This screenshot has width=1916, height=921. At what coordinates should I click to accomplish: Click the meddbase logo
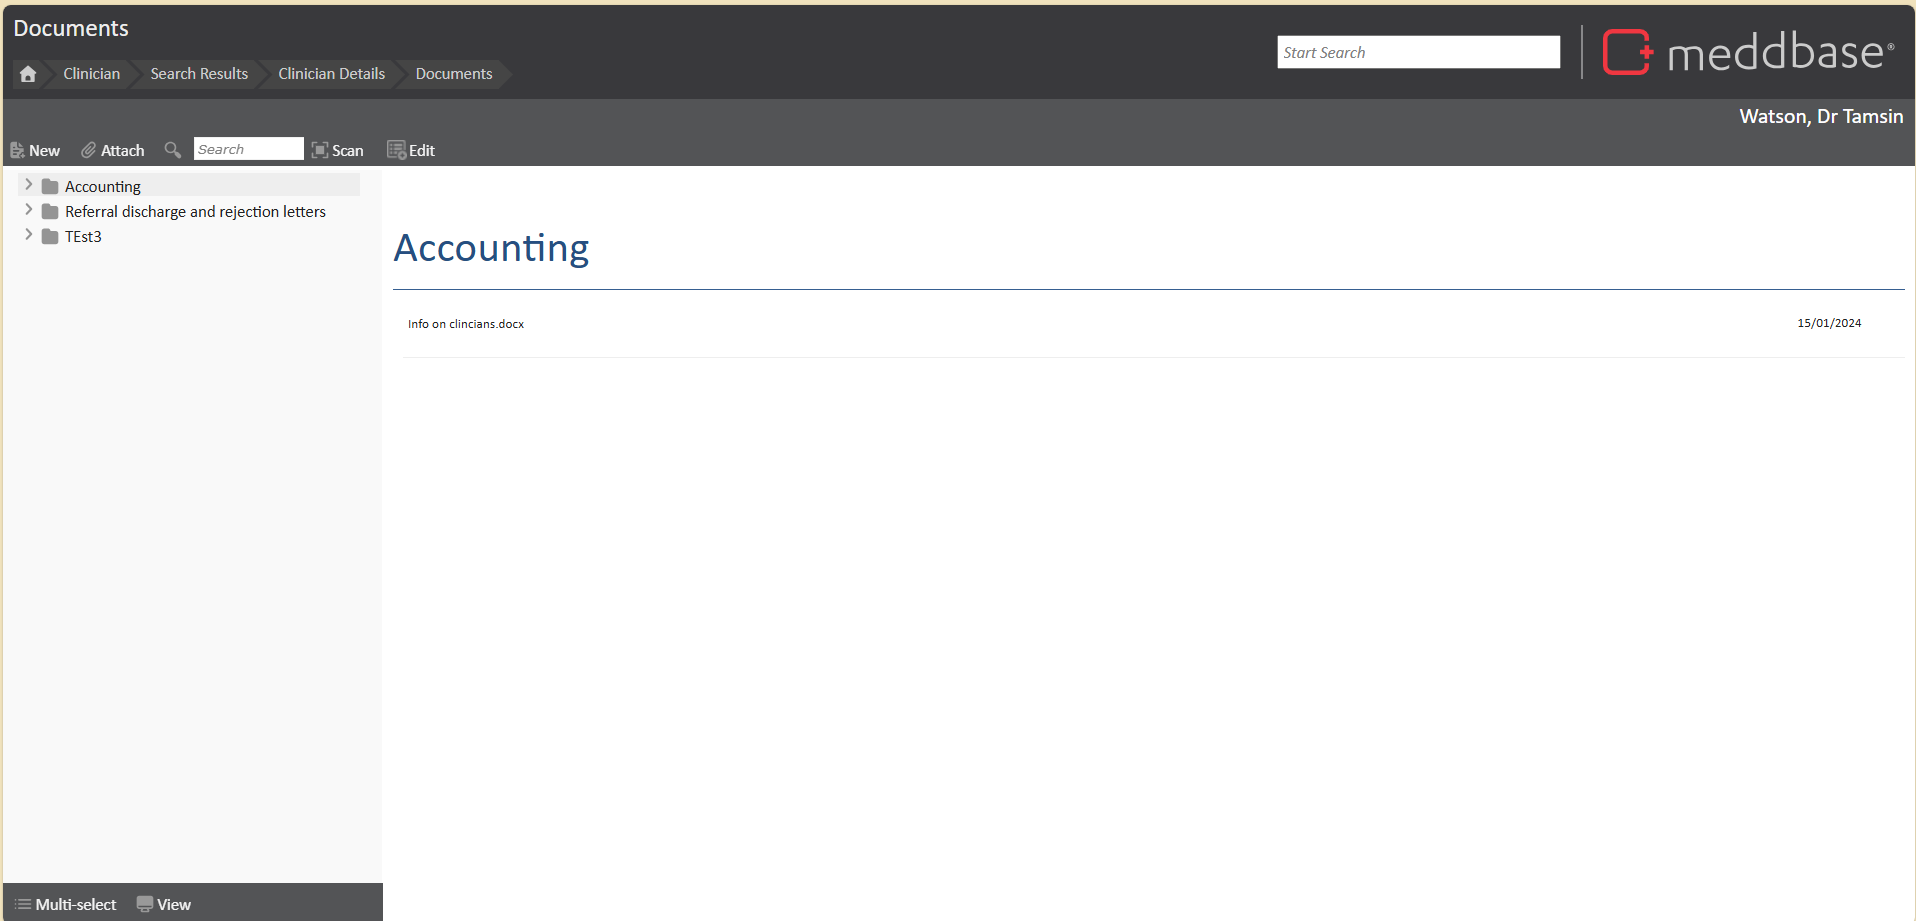click(x=1748, y=52)
